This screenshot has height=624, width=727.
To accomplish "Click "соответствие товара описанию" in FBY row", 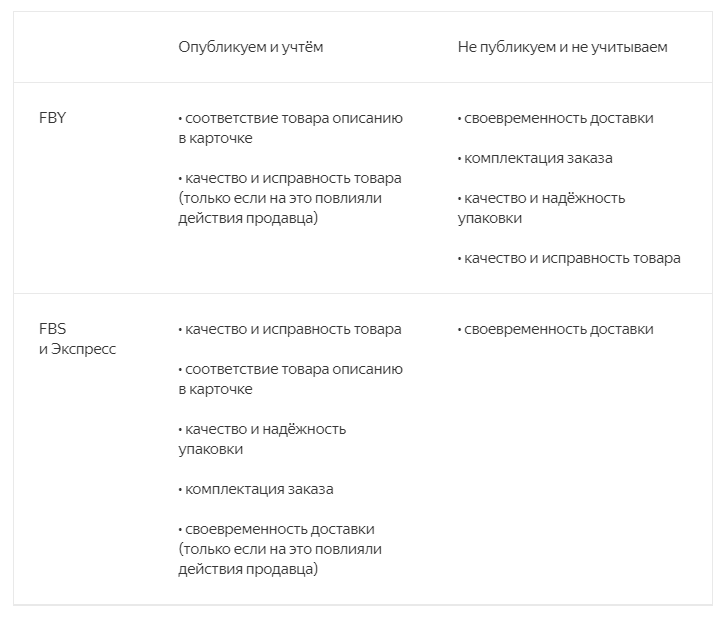I will tap(290, 118).
